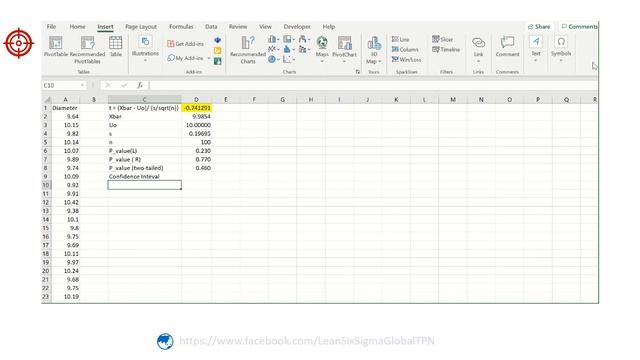
Task: Insert a PivotTable
Action: tap(56, 46)
